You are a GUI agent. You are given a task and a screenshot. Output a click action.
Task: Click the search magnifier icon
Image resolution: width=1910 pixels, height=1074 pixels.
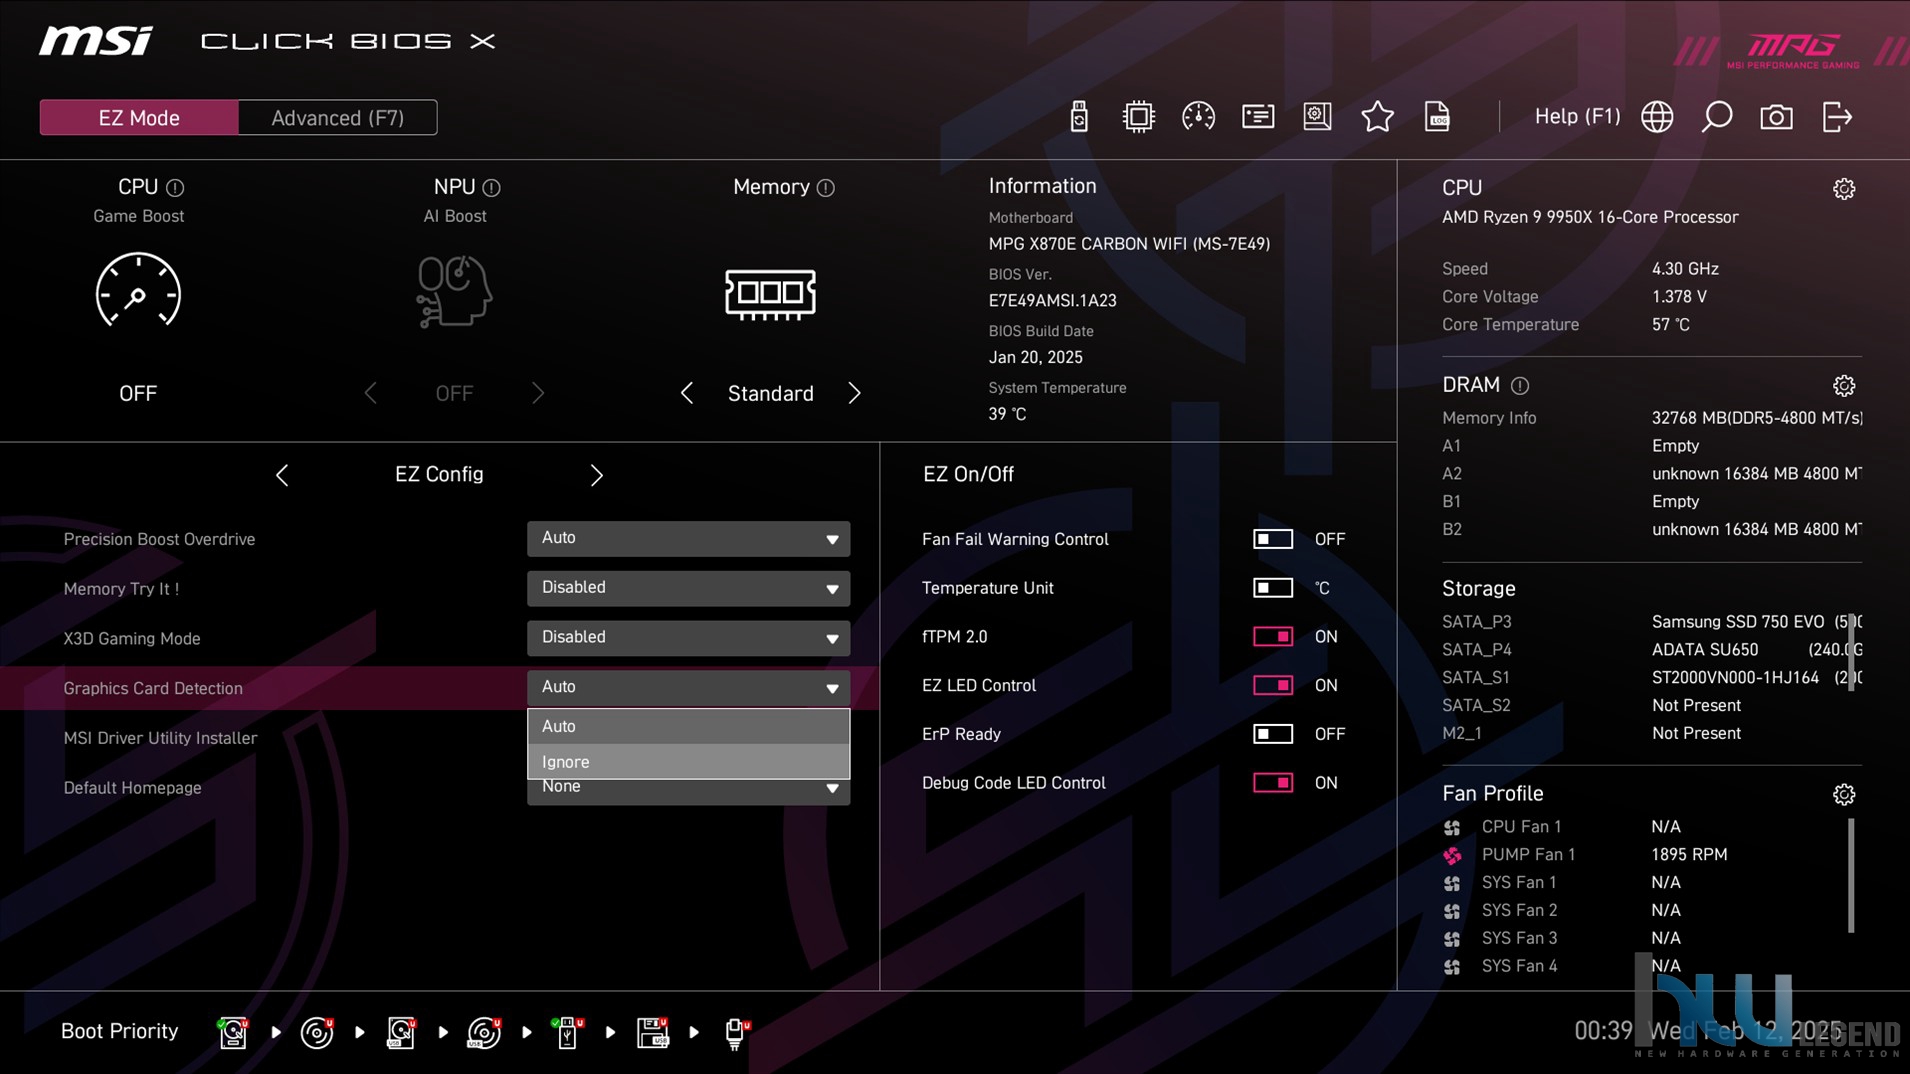pyautogui.click(x=1717, y=117)
